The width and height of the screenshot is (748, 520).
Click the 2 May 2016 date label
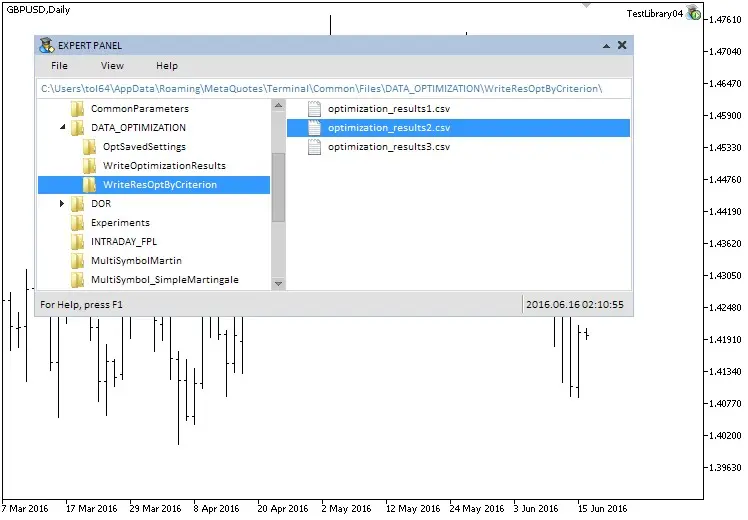[x=347, y=509]
